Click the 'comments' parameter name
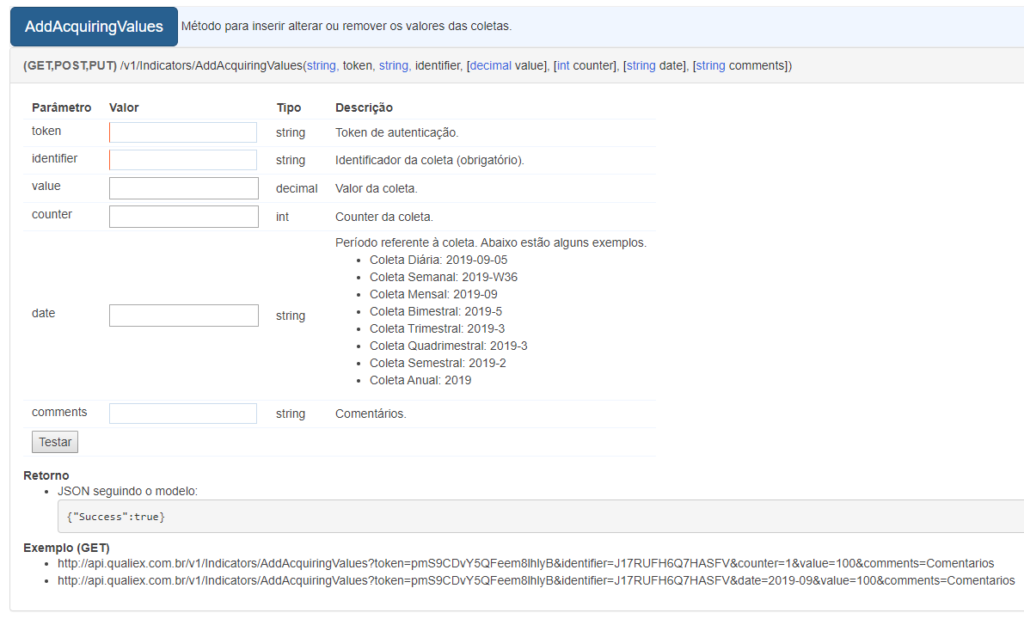Screen dimensions: 1024x619 [x=59, y=412]
